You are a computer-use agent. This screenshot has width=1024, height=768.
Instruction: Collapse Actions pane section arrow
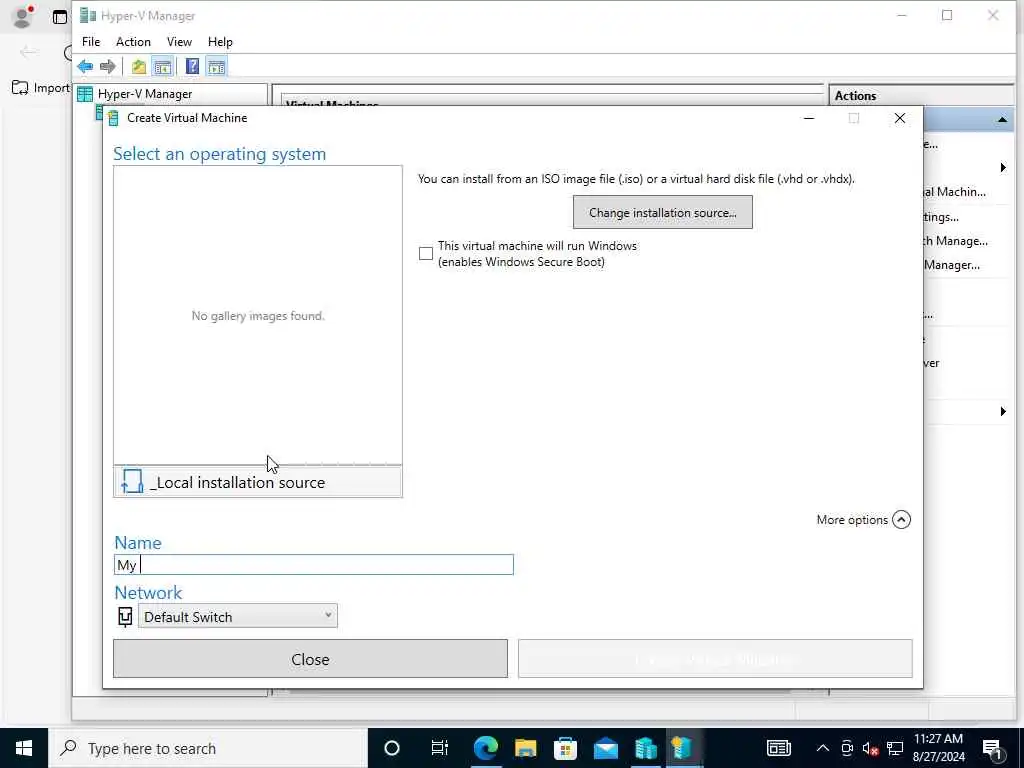click(x=1002, y=120)
